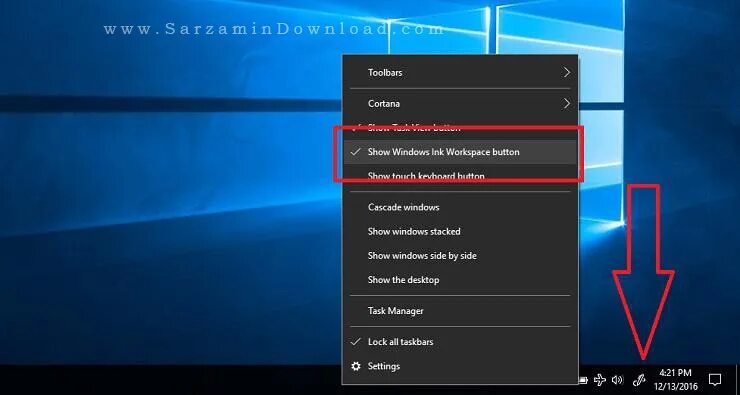
Task: Click the battery status tray icon
Action: [x=584, y=379]
